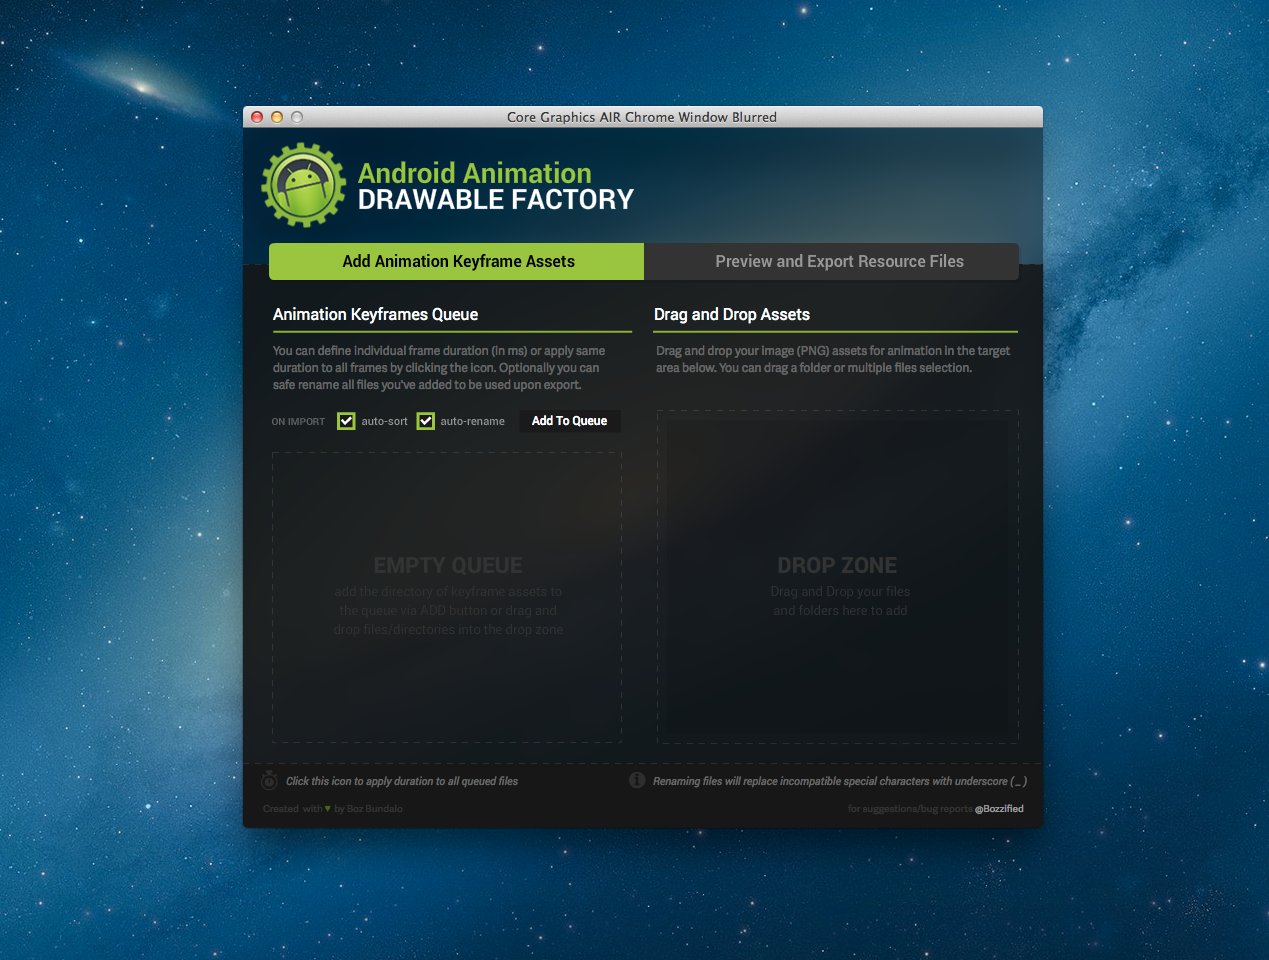Click the ON IMPORT label
Screen dimensions: 1269x960
click(298, 422)
